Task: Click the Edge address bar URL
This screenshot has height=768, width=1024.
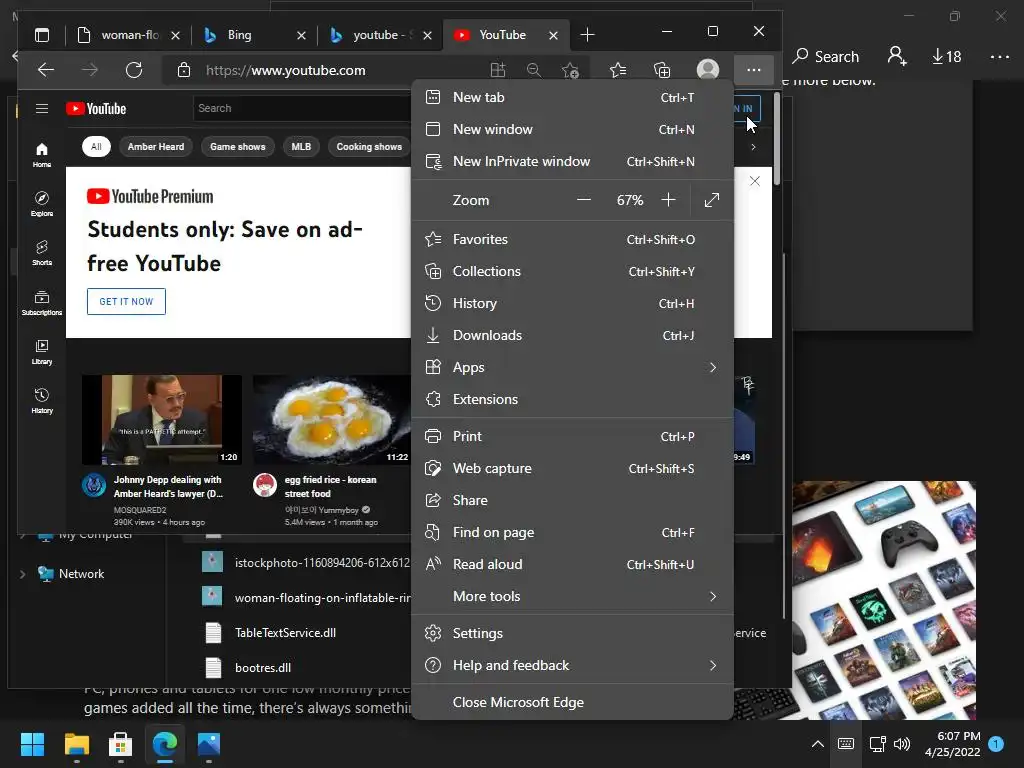Action: (285, 71)
